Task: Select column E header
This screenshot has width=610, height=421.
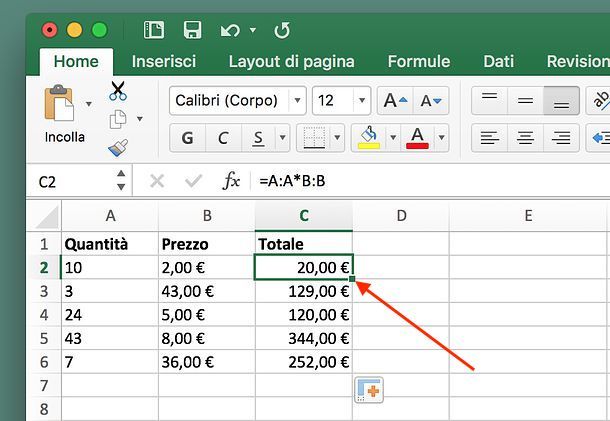Action: tap(528, 216)
